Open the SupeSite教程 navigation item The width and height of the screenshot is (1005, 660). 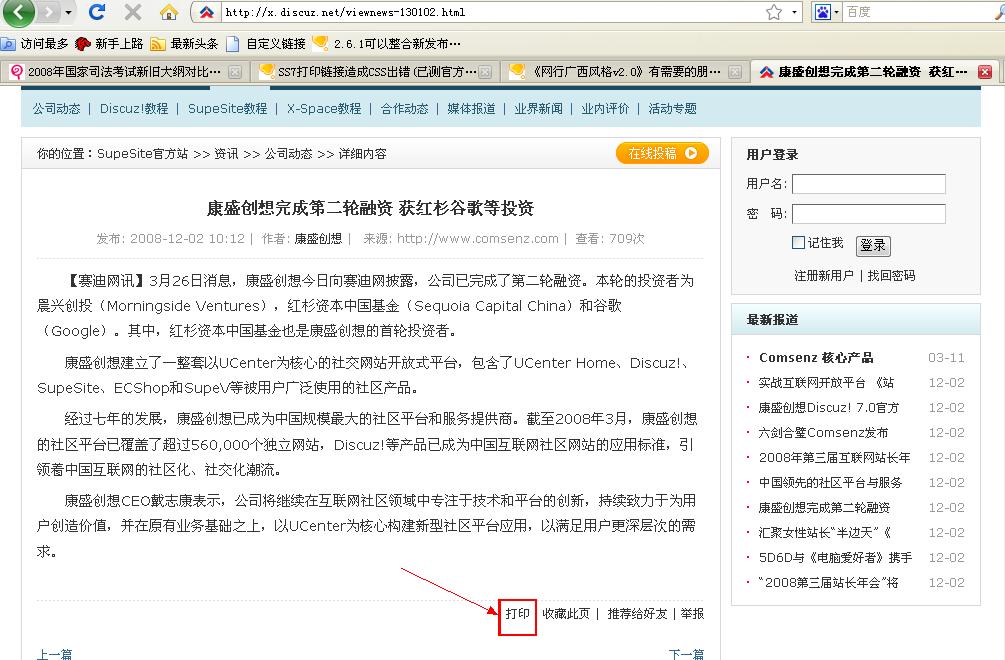click(228, 109)
